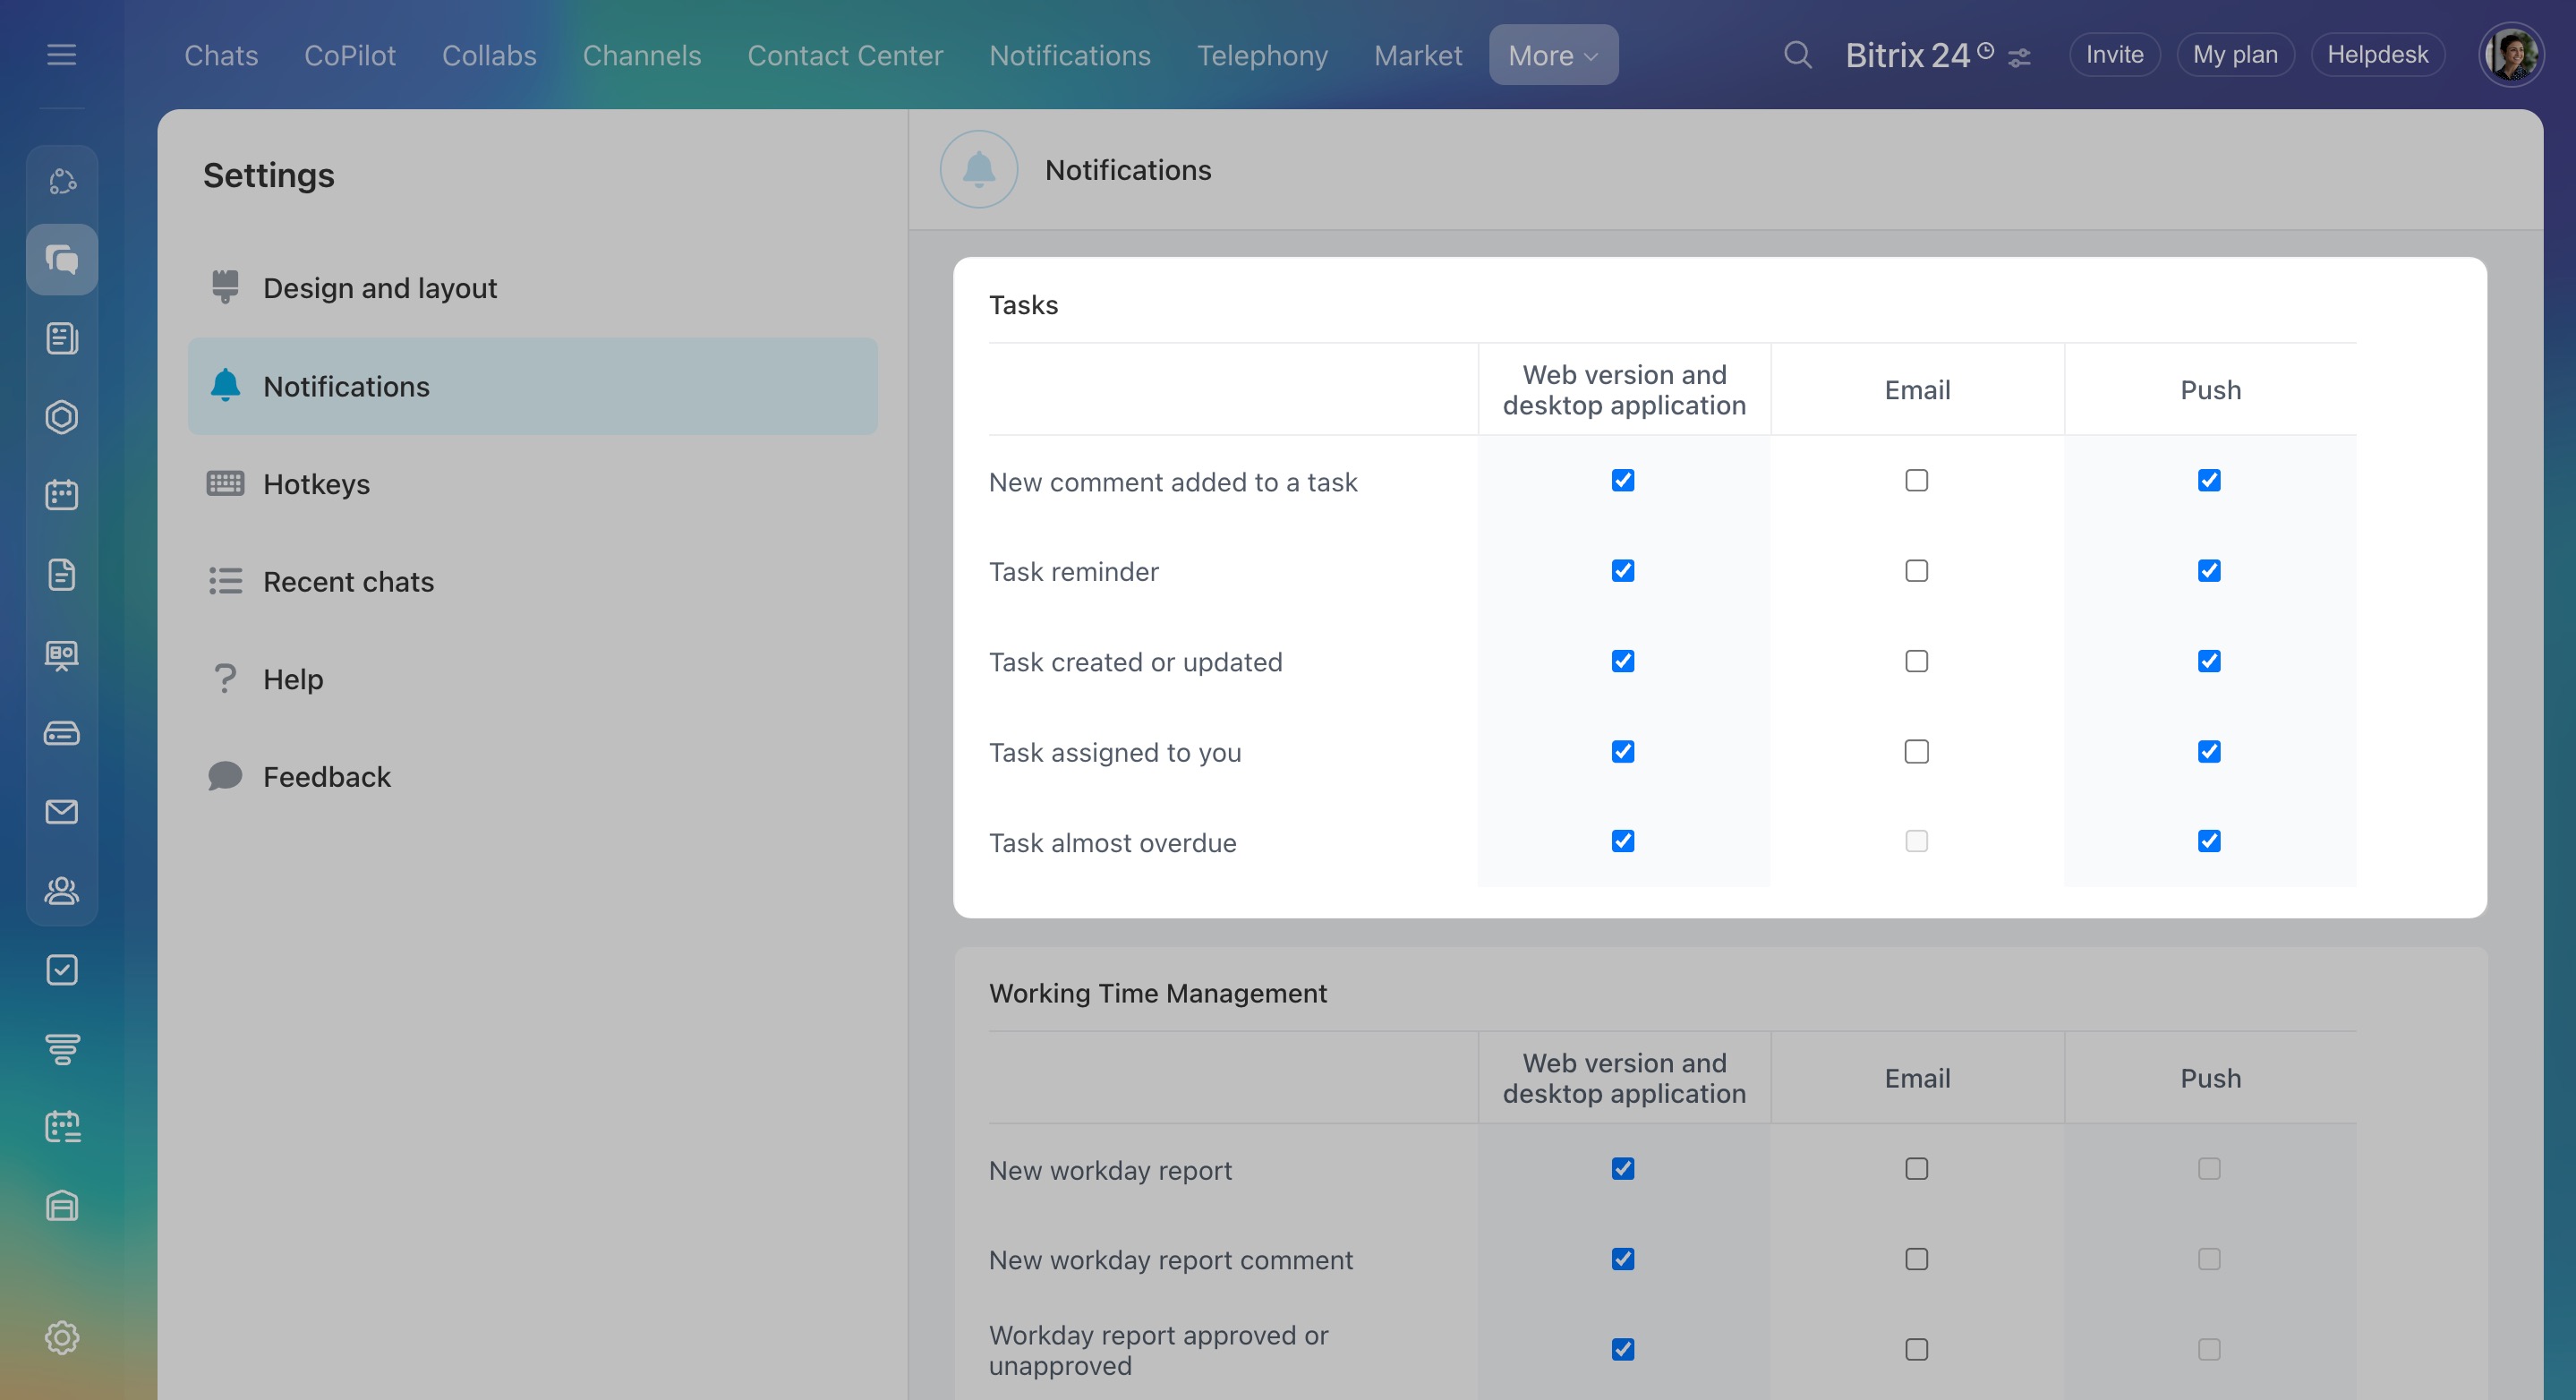Uncheck web notifications for New workday report
This screenshot has width=2576, height=1400.
1623,1169
